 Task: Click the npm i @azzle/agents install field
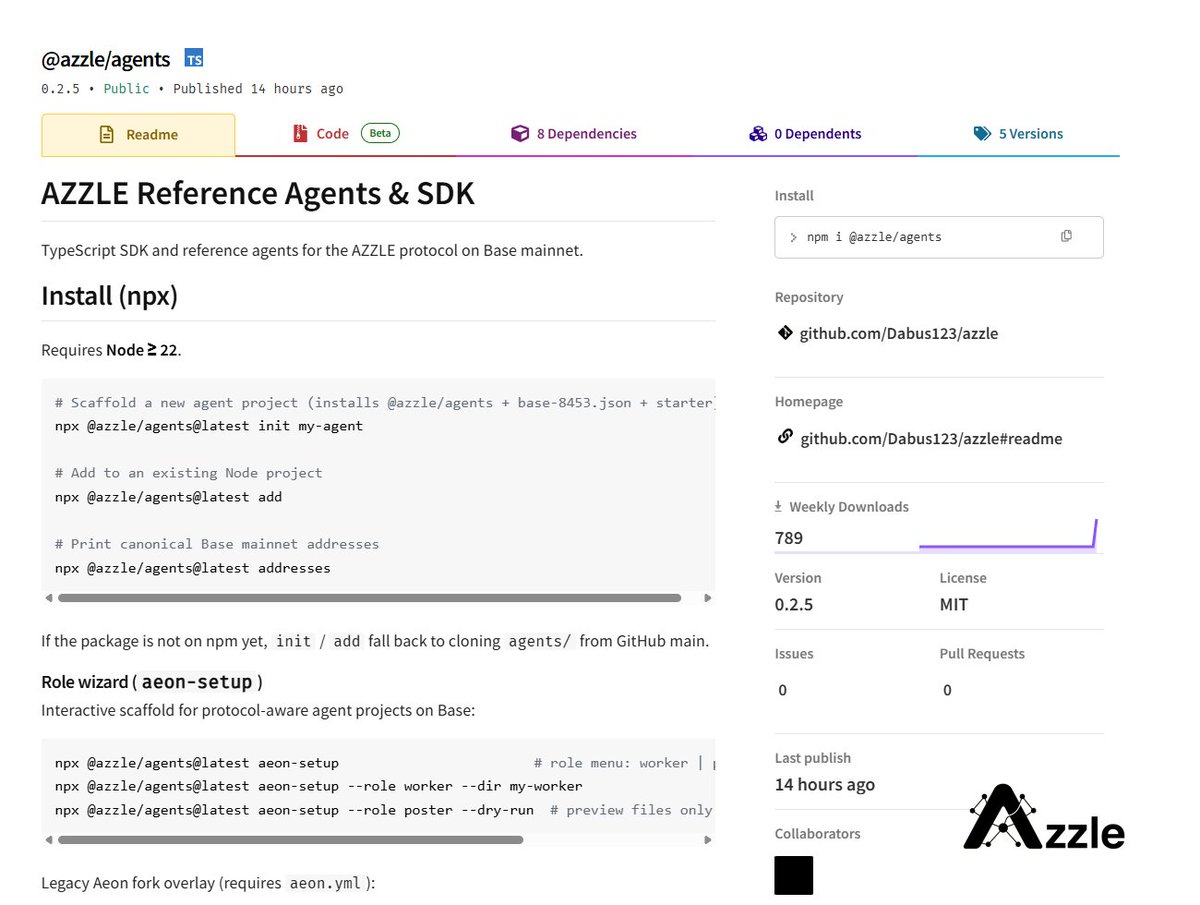(939, 237)
